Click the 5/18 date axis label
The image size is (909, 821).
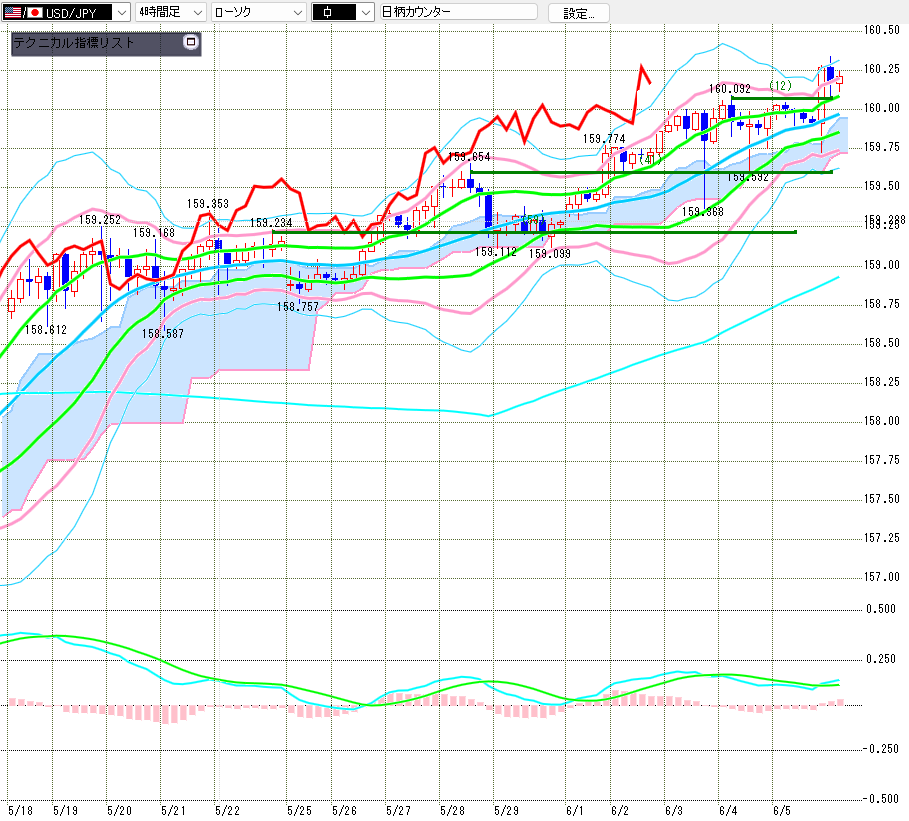pos(20,811)
